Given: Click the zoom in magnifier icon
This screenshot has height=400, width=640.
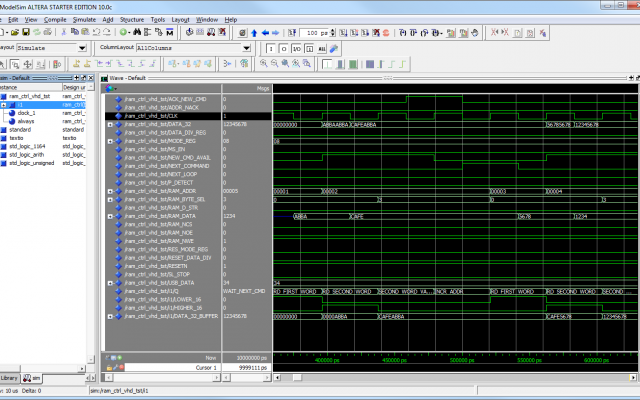Looking at the screenshot, I should (263, 63).
